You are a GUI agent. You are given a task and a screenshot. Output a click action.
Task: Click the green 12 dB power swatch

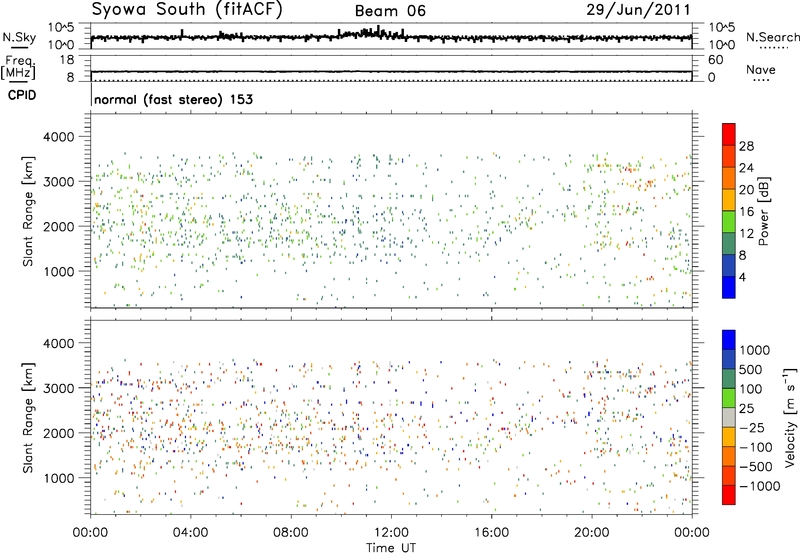click(729, 221)
